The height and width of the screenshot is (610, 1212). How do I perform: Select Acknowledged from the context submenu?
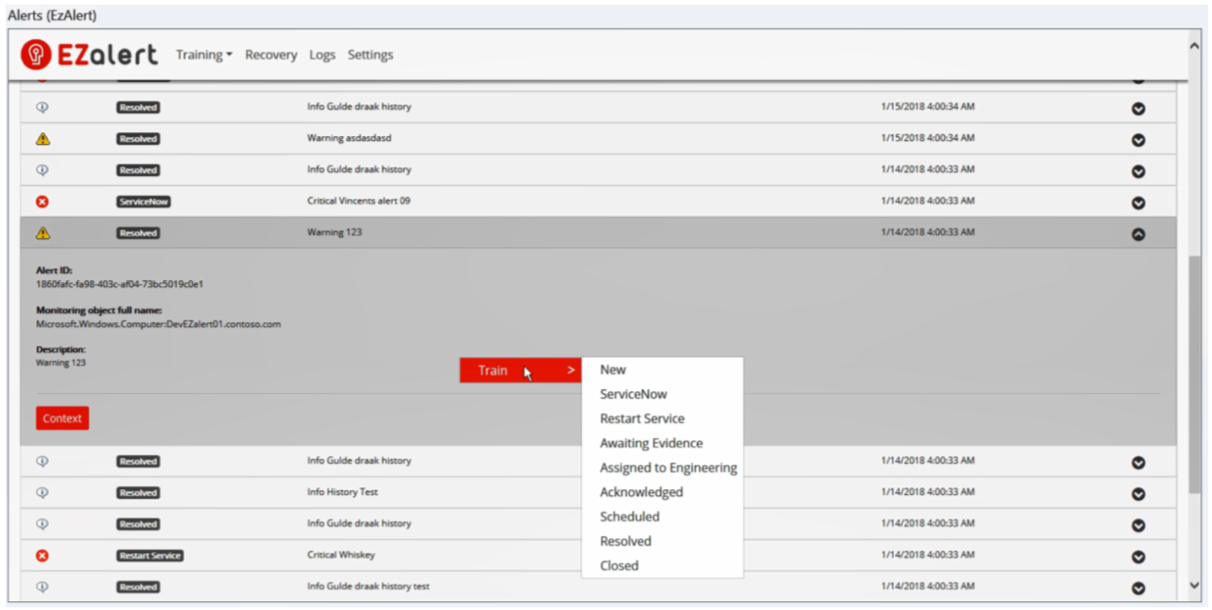click(641, 492)
